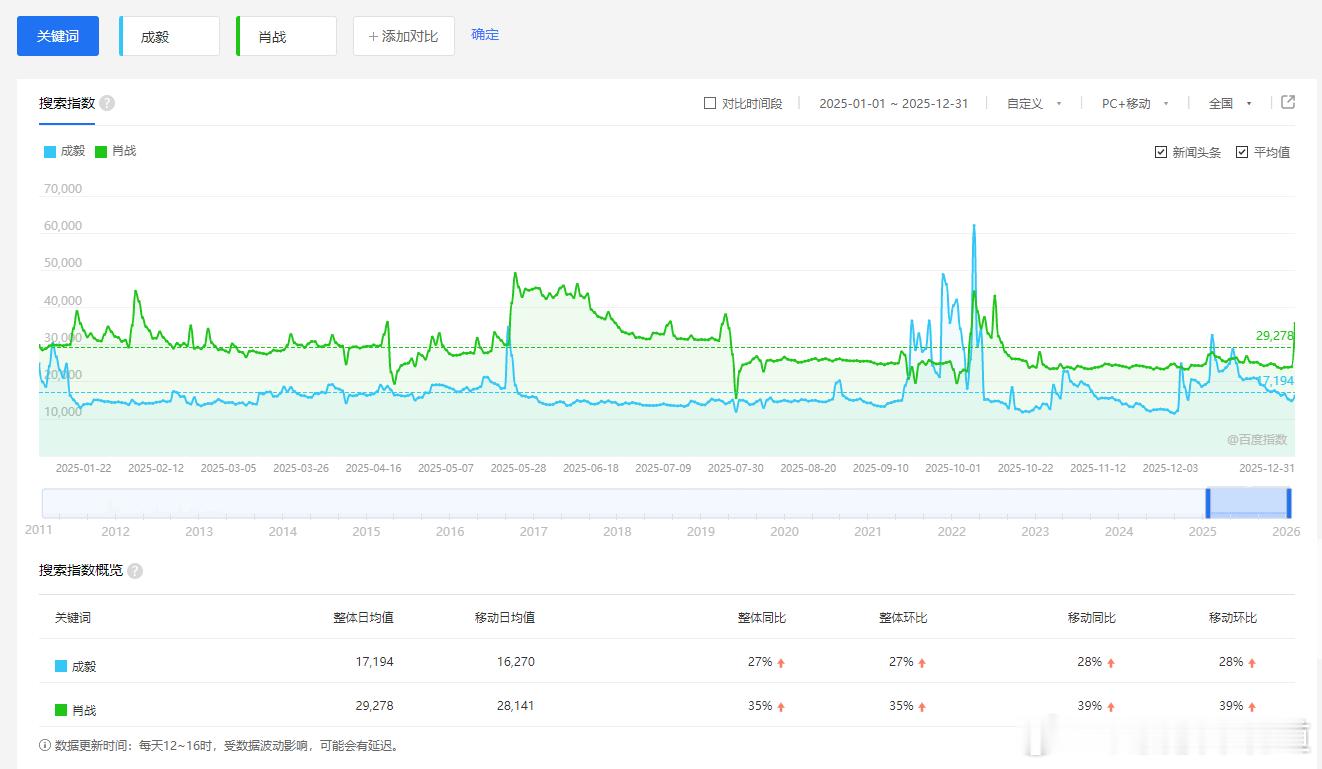The image size is (1322, 769).
Task: Click help icon beside 搜索指数概览
Action: point(135,571)
